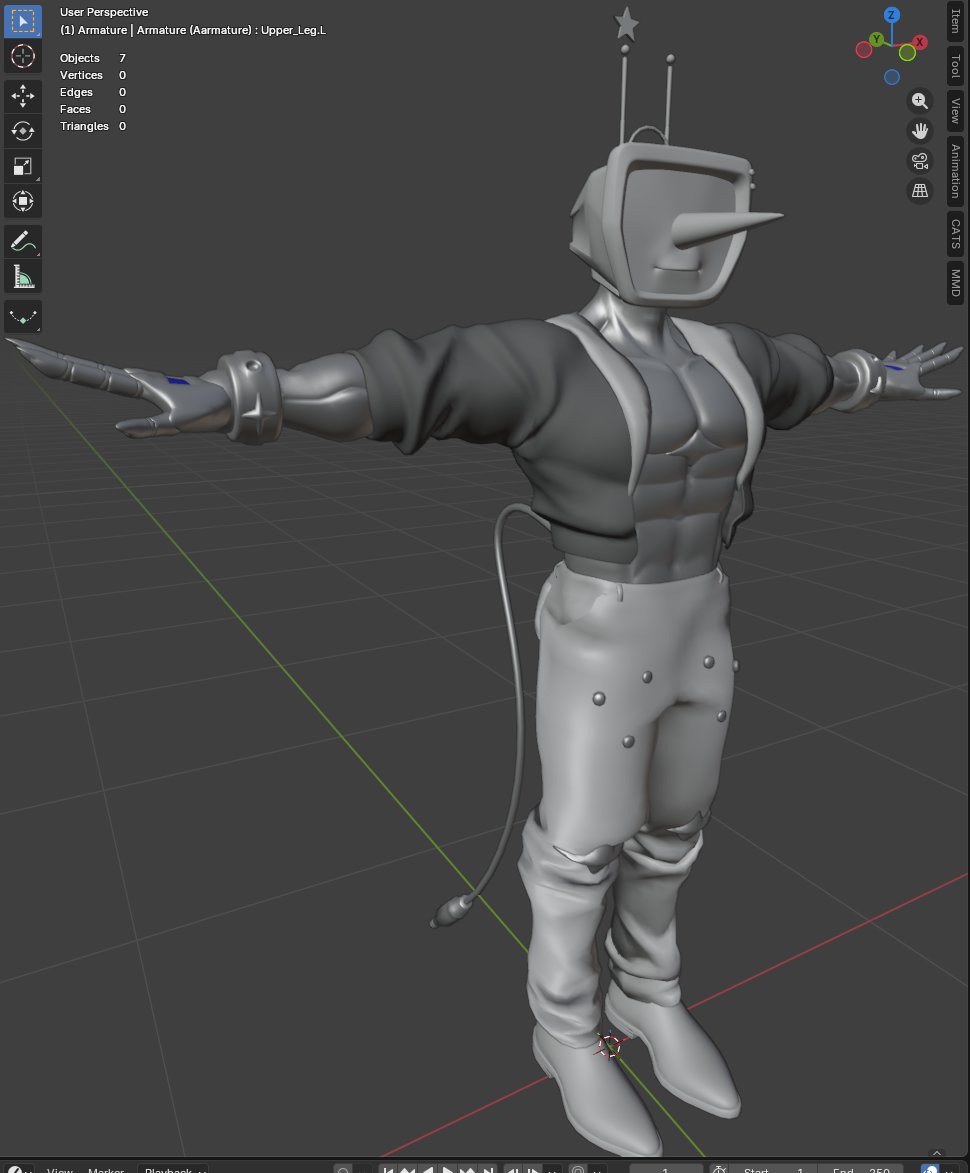Click the 'Faces 0' statistics line

(x=93, y=109)
